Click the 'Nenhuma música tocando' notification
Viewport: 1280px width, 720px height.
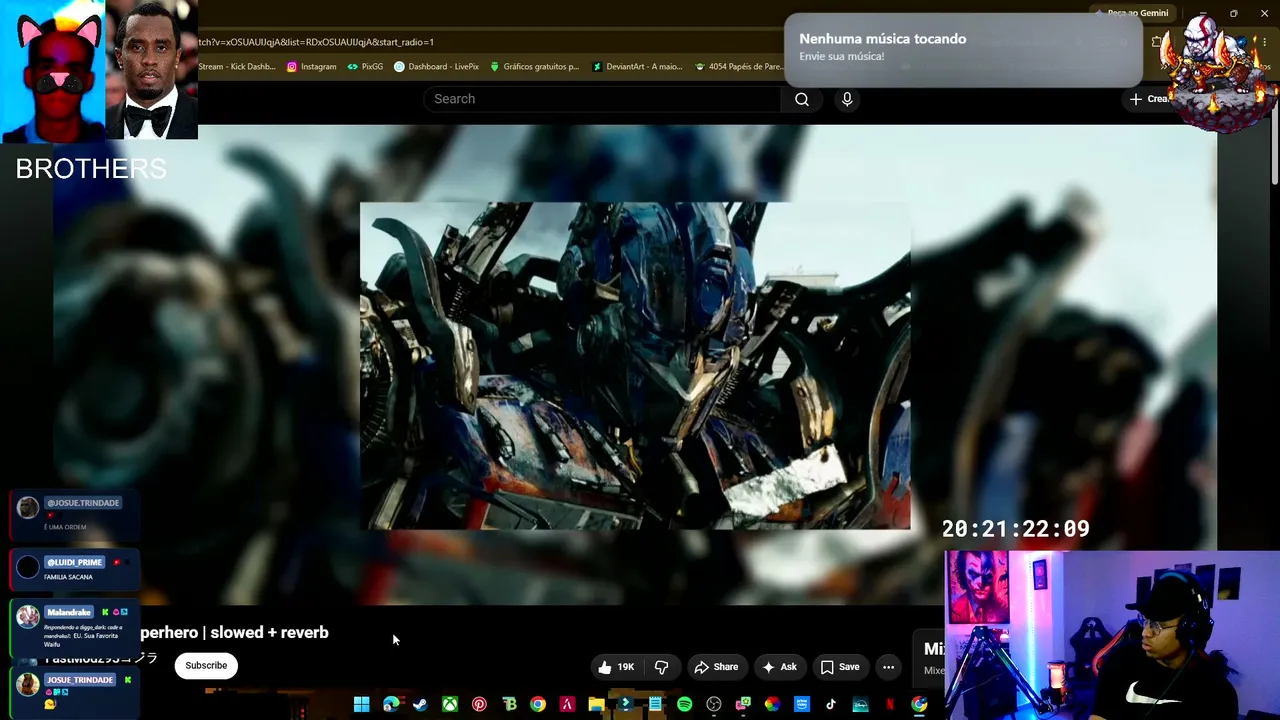[964, 48]
